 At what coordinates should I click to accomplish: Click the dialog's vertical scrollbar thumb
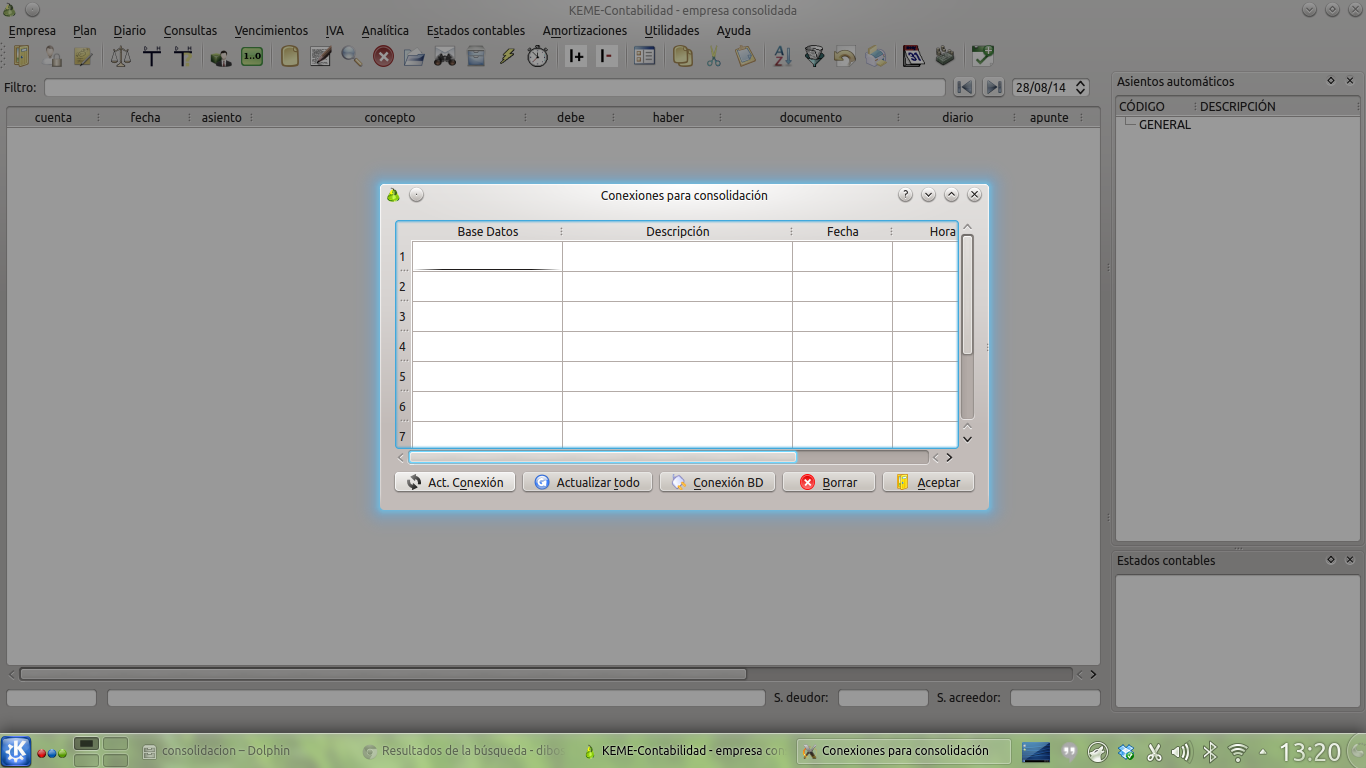tap(967, 295)
